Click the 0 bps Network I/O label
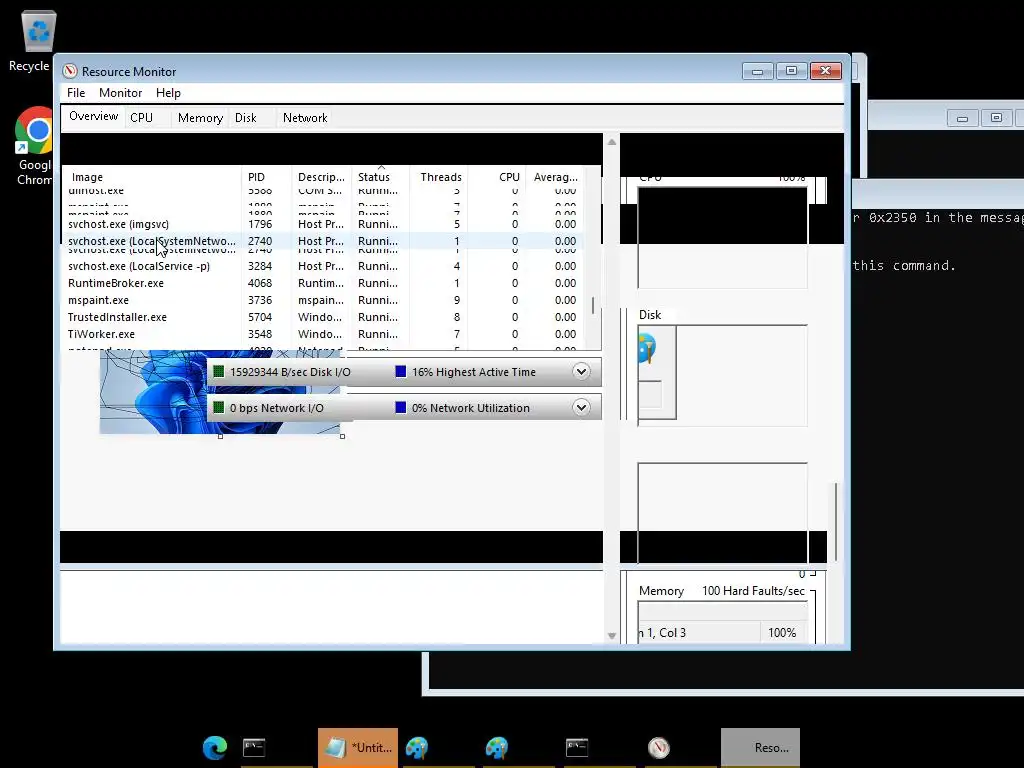The height and width of the screenshot is (768, 1024). (x=276, y=408)
